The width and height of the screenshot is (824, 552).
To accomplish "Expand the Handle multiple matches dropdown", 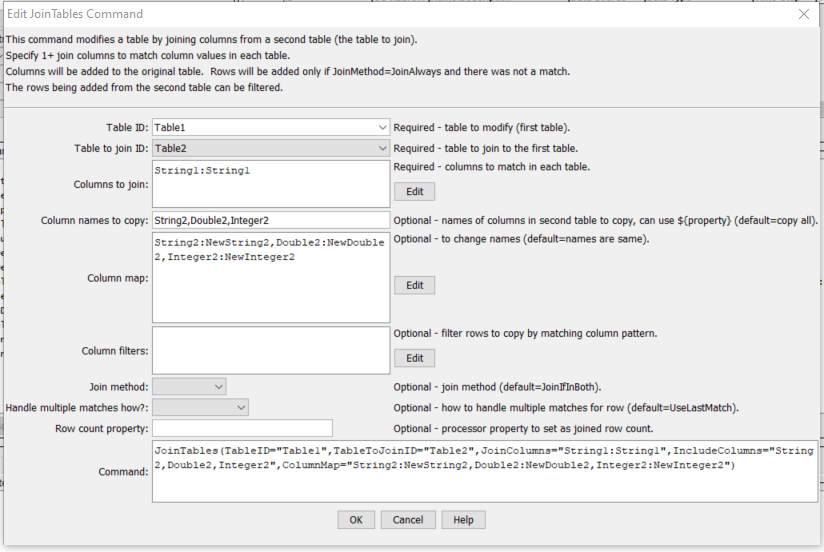I will [200, 407].
